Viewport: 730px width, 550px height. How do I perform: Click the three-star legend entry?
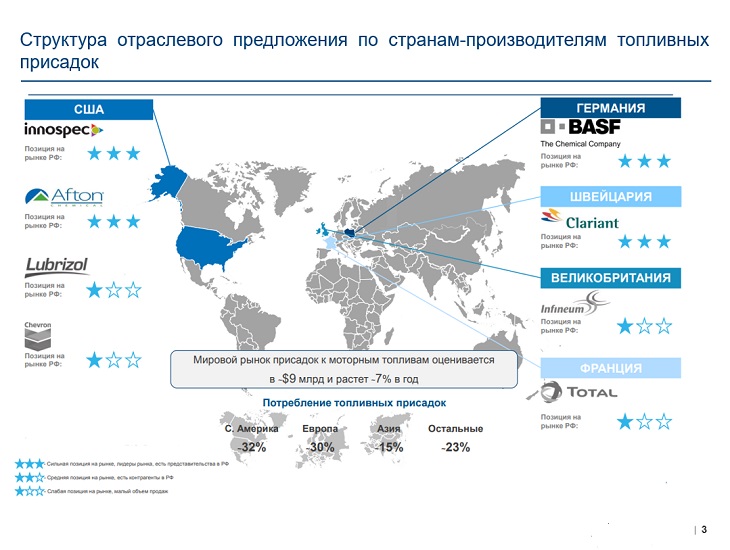[x=122, y=464]
